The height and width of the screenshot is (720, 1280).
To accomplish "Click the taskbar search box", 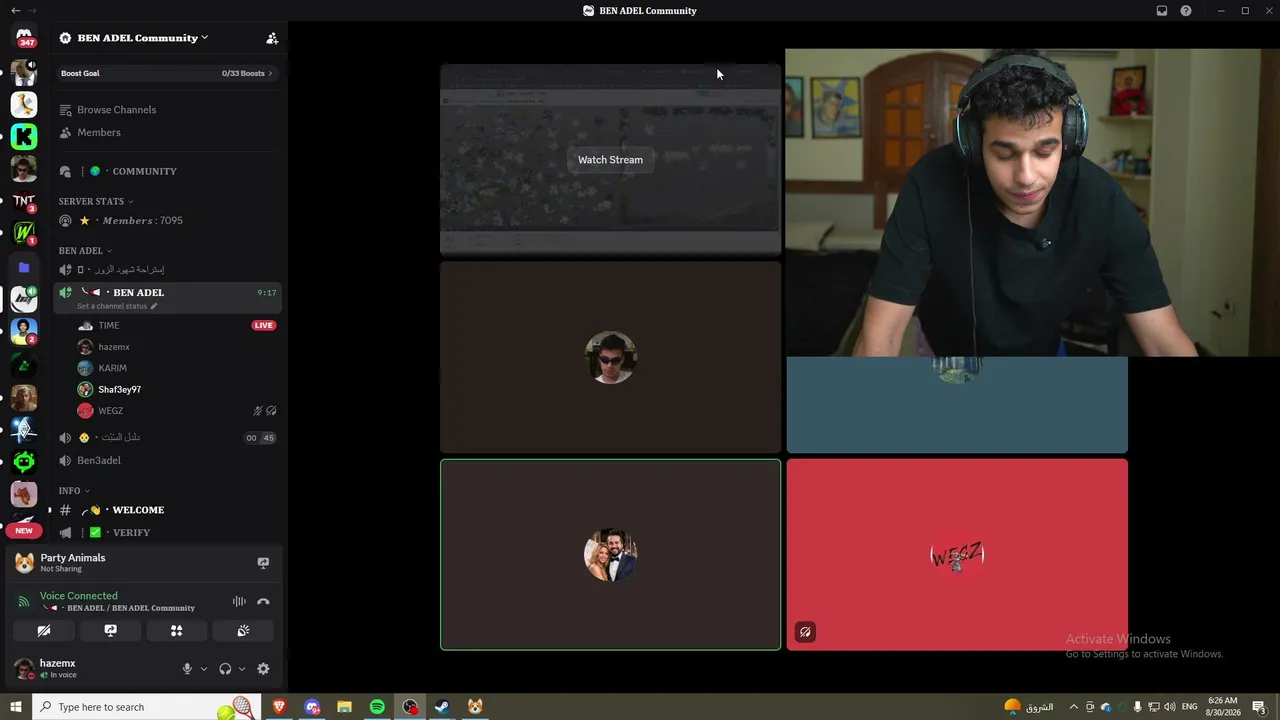I will 145,707.
